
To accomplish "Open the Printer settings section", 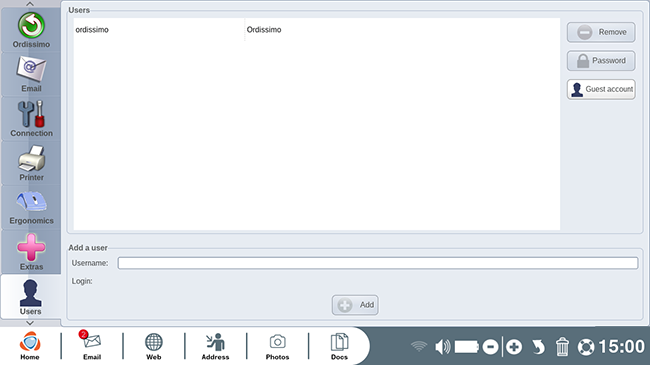I will [x=31, y=163].
